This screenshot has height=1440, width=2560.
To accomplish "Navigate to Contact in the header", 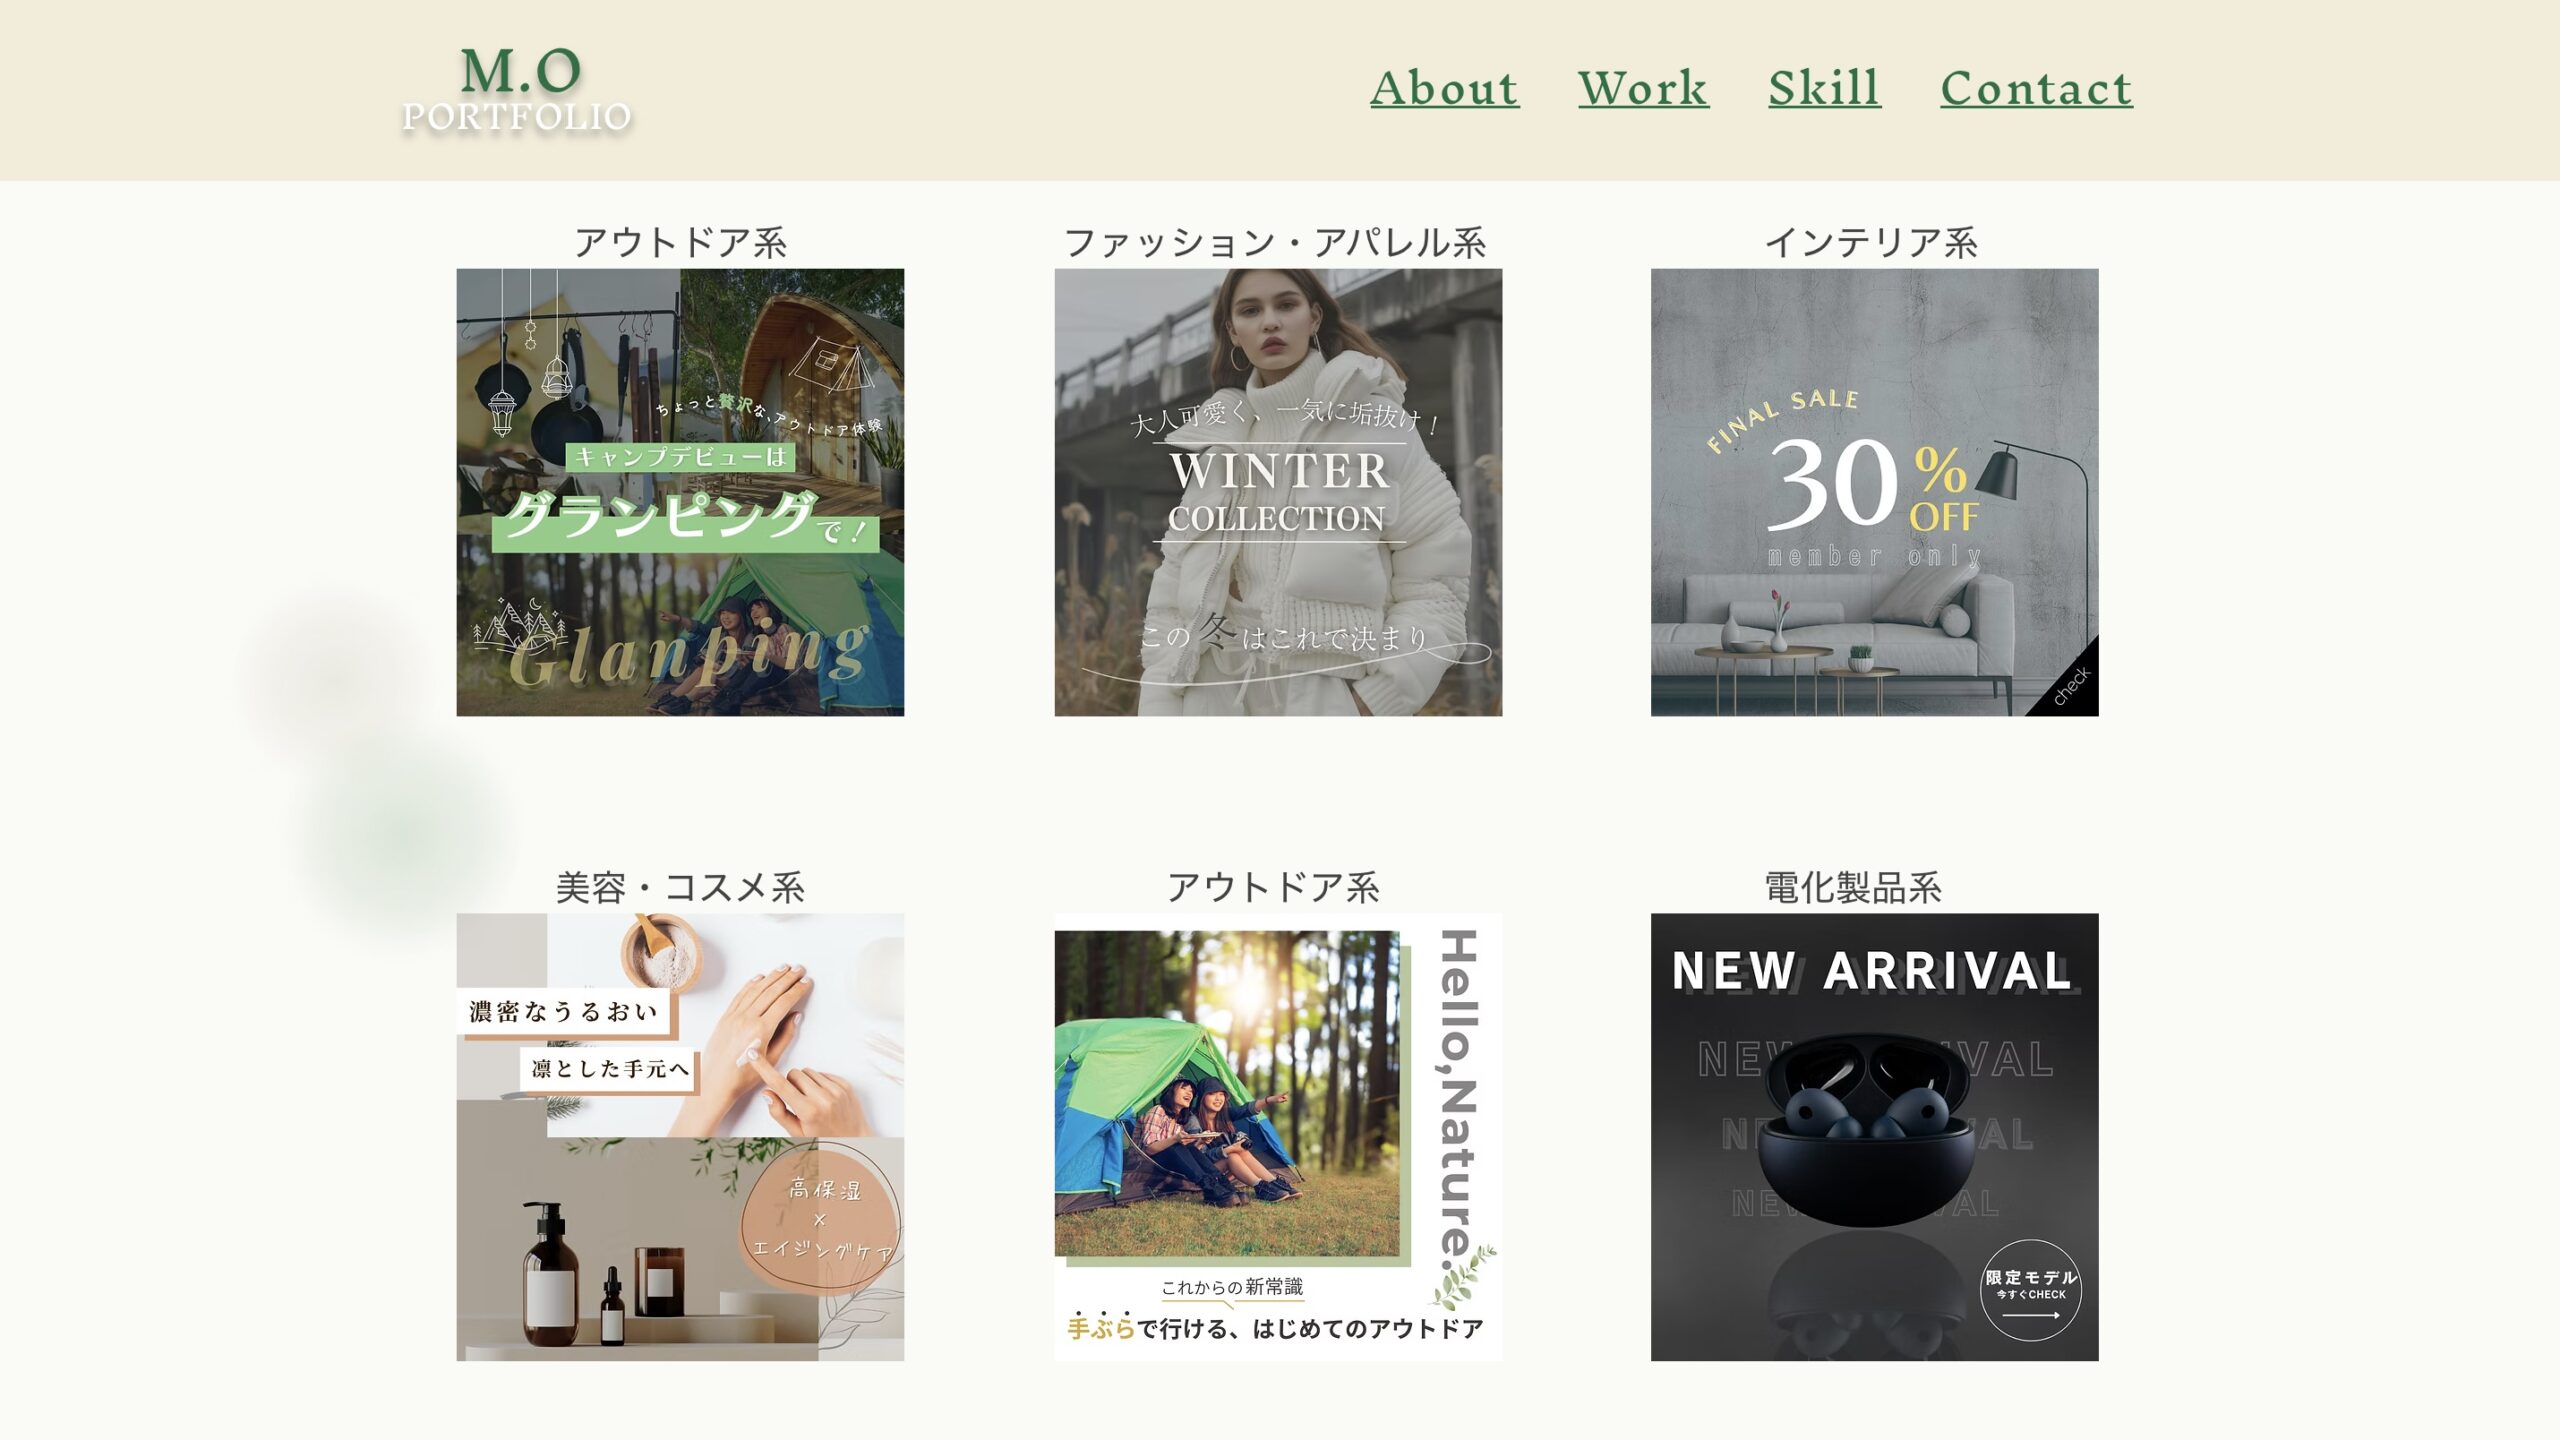I will (x=2037, y=88).
